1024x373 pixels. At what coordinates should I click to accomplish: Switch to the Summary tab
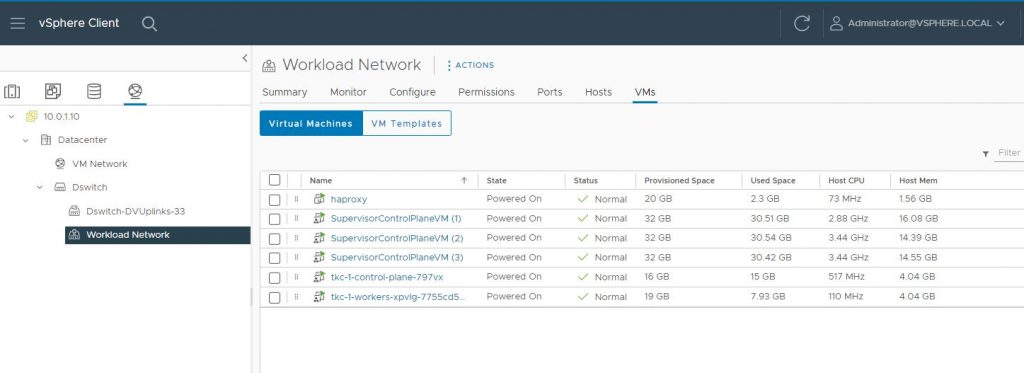click(285, 92)
